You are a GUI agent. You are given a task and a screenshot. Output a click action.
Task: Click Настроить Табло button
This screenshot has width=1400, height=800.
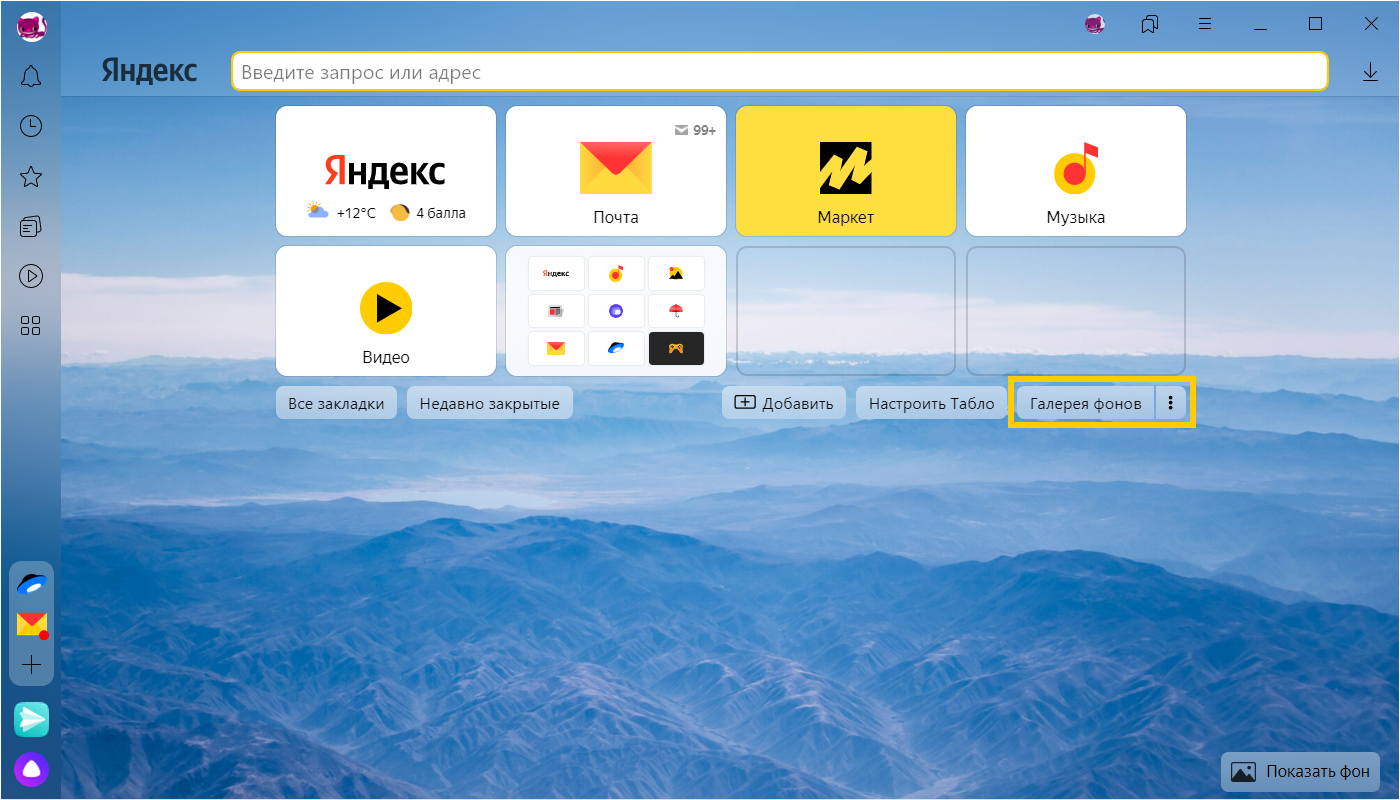click(x=932, y=403)
